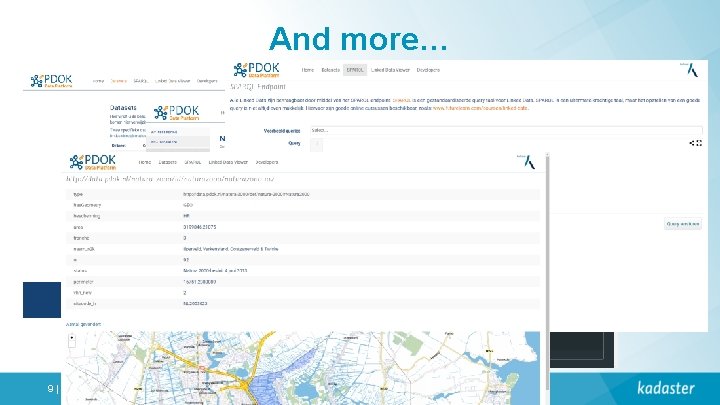Open Home in the nature zone detail window
720x405 pixels.
point(145,162)
